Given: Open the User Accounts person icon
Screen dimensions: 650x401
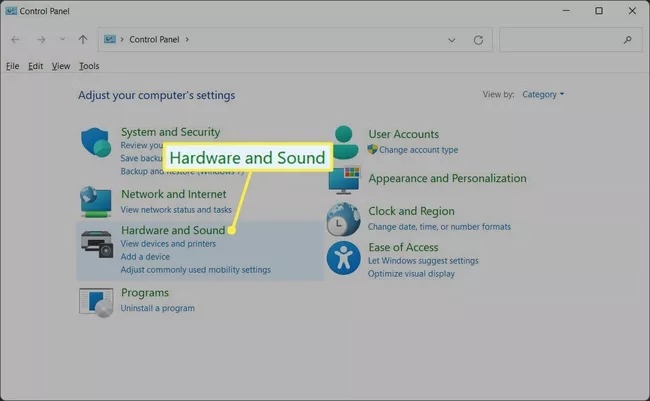Looking at the screenshot, I should click(344, 143).
